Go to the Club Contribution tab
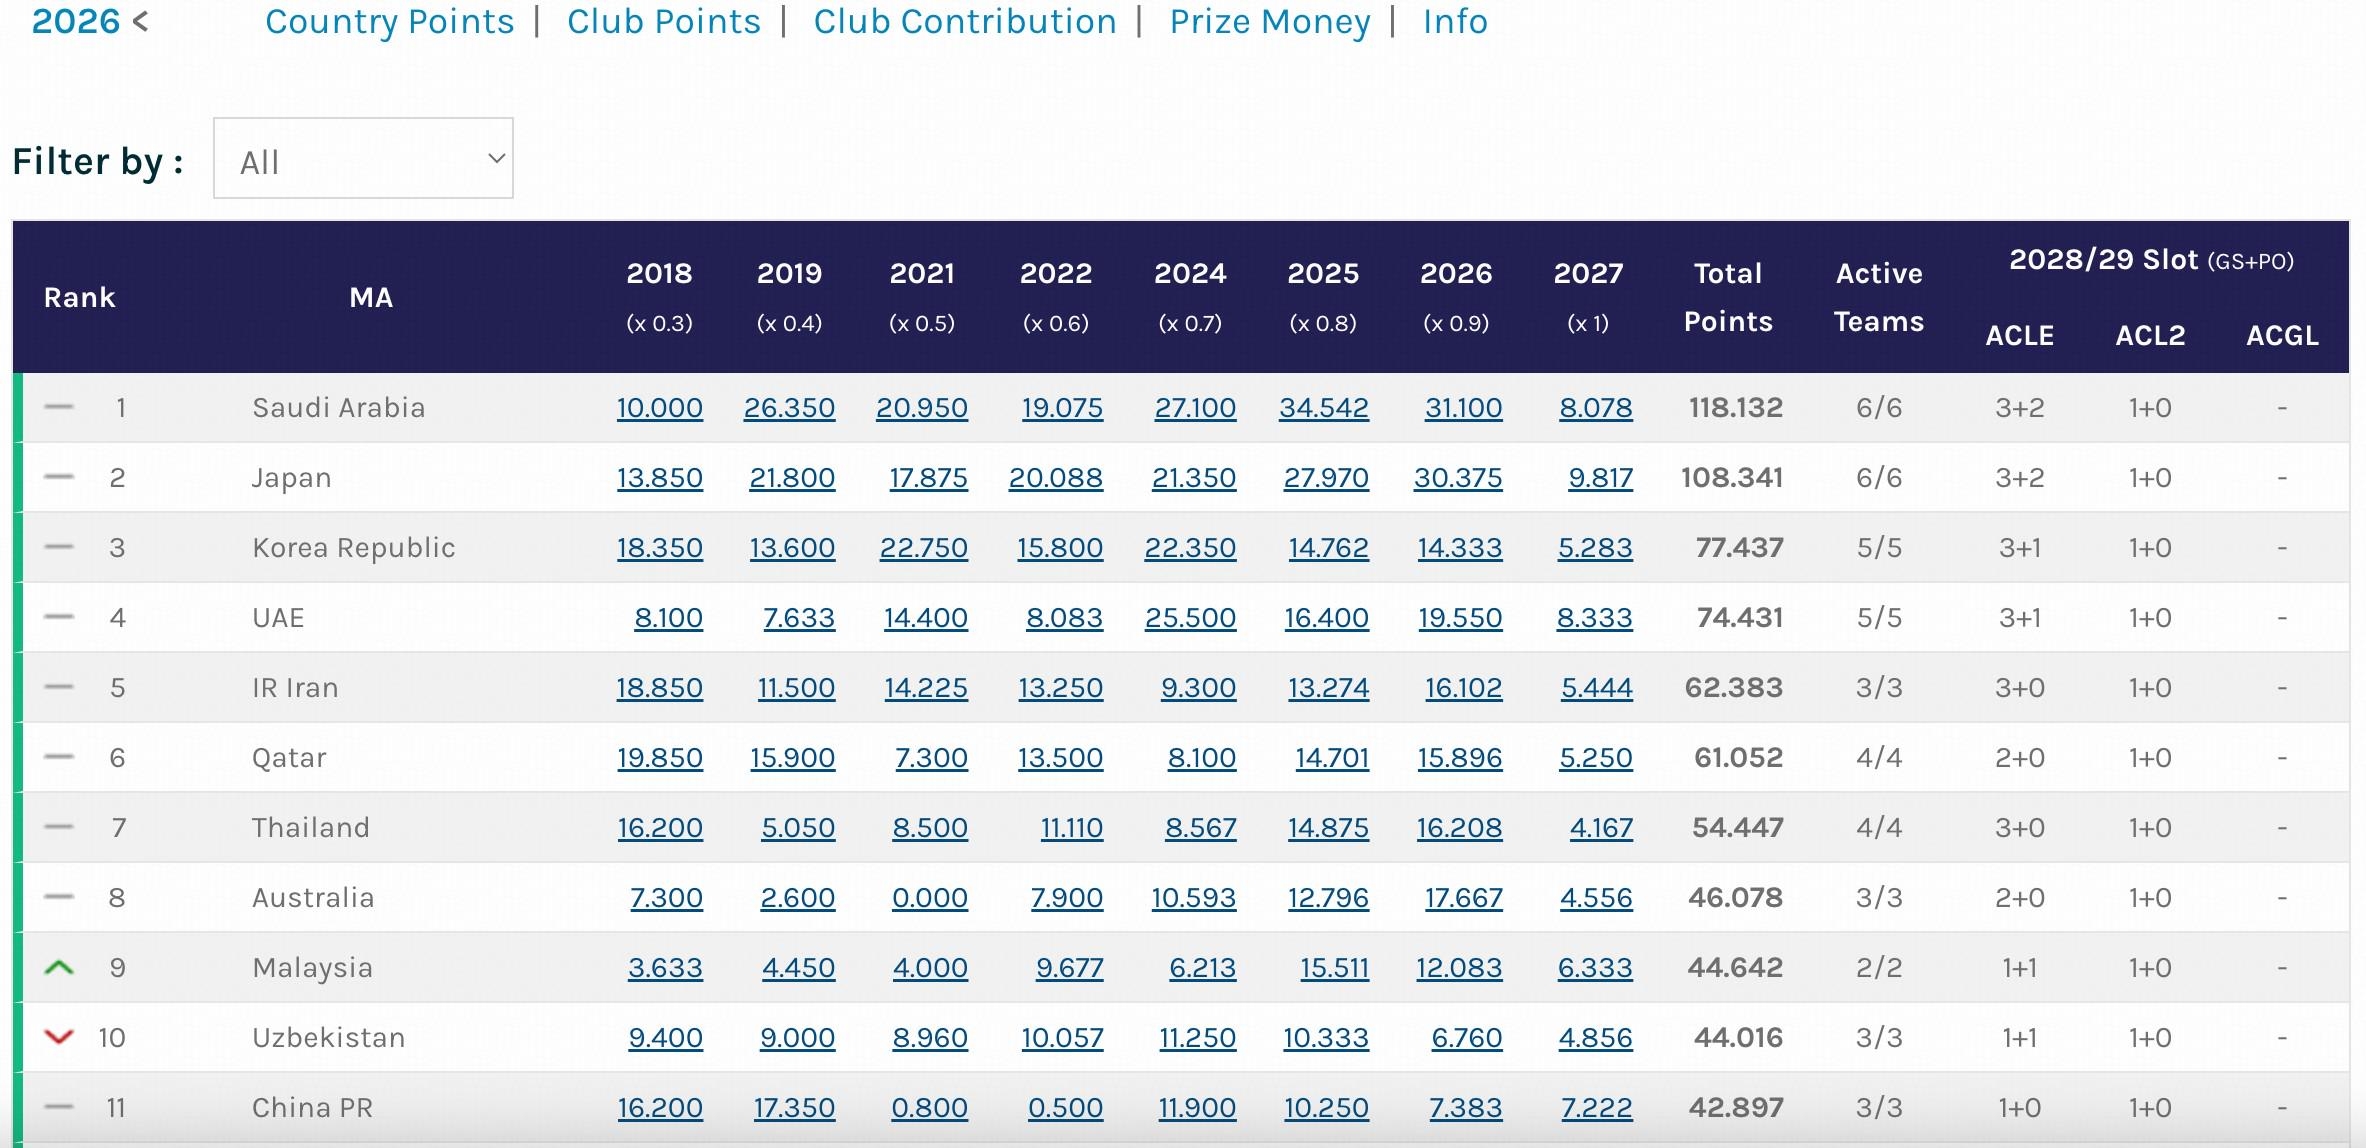Image resolution: width=2366 pixels, height=1148 pixels. pyautogui.click(x=965, y=21)
